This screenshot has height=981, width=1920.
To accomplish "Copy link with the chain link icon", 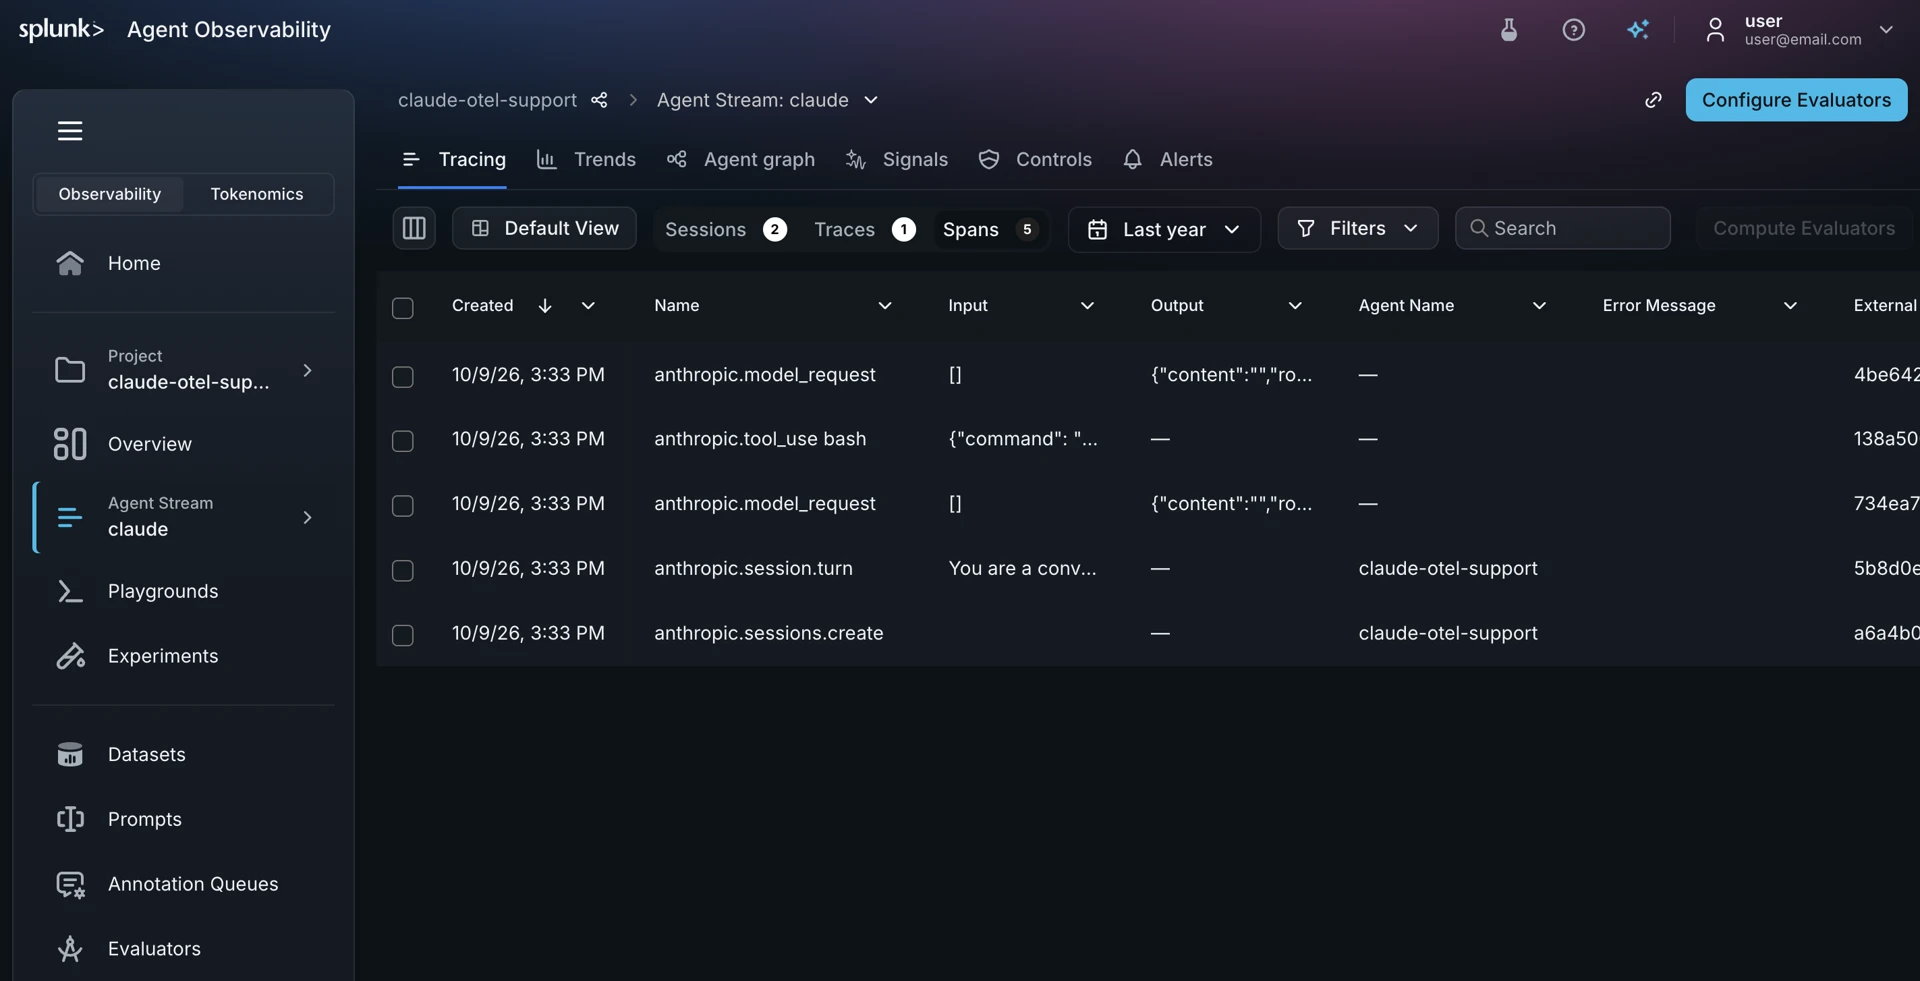I will click(x=1654, y=100).
